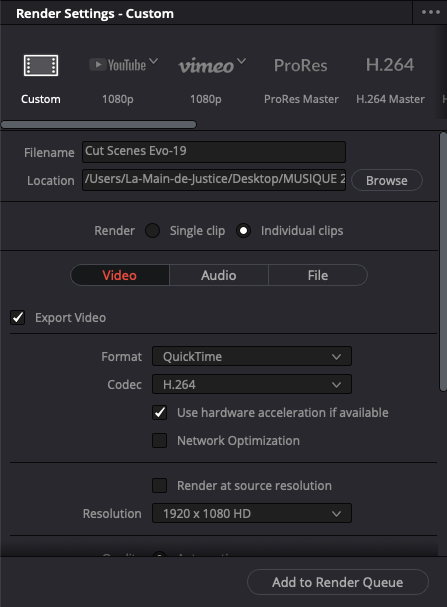Choose the YouTube preset logo

[x=118, y=65]
